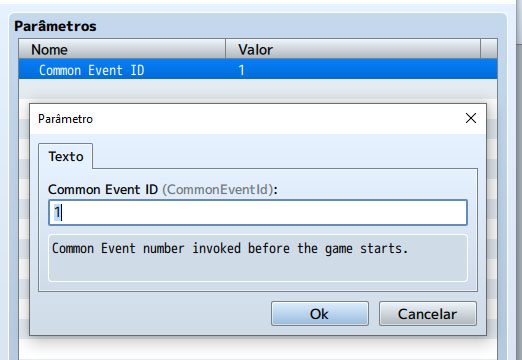Image resolution: width=522 pixels, height=360 pixels.
Task: Sort by the Nome column header
Action: click(x=122, y=49)
